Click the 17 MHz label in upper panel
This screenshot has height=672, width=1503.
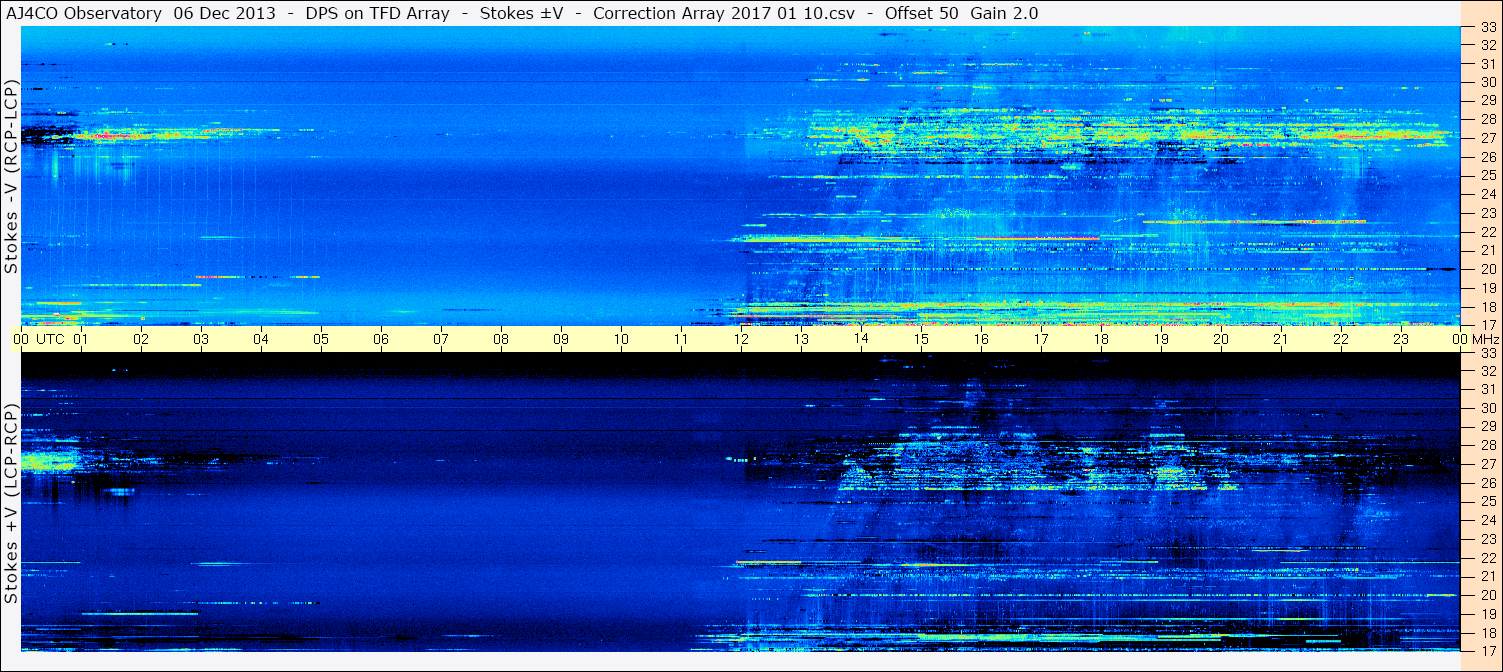[x=1488, y=325]
